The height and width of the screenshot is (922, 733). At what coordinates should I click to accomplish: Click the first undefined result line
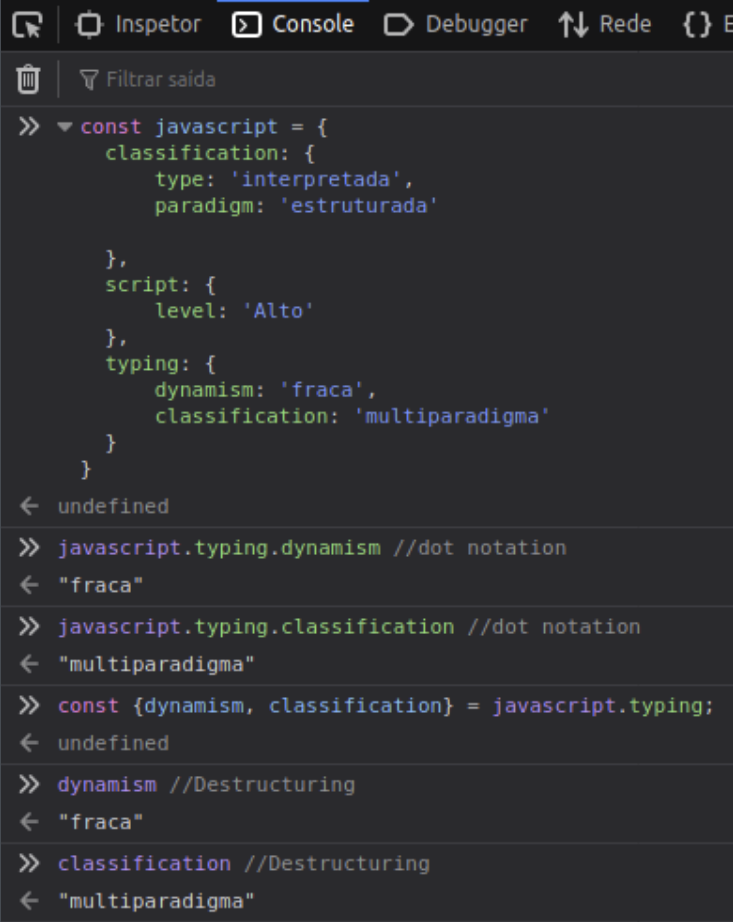click(113, 506)
